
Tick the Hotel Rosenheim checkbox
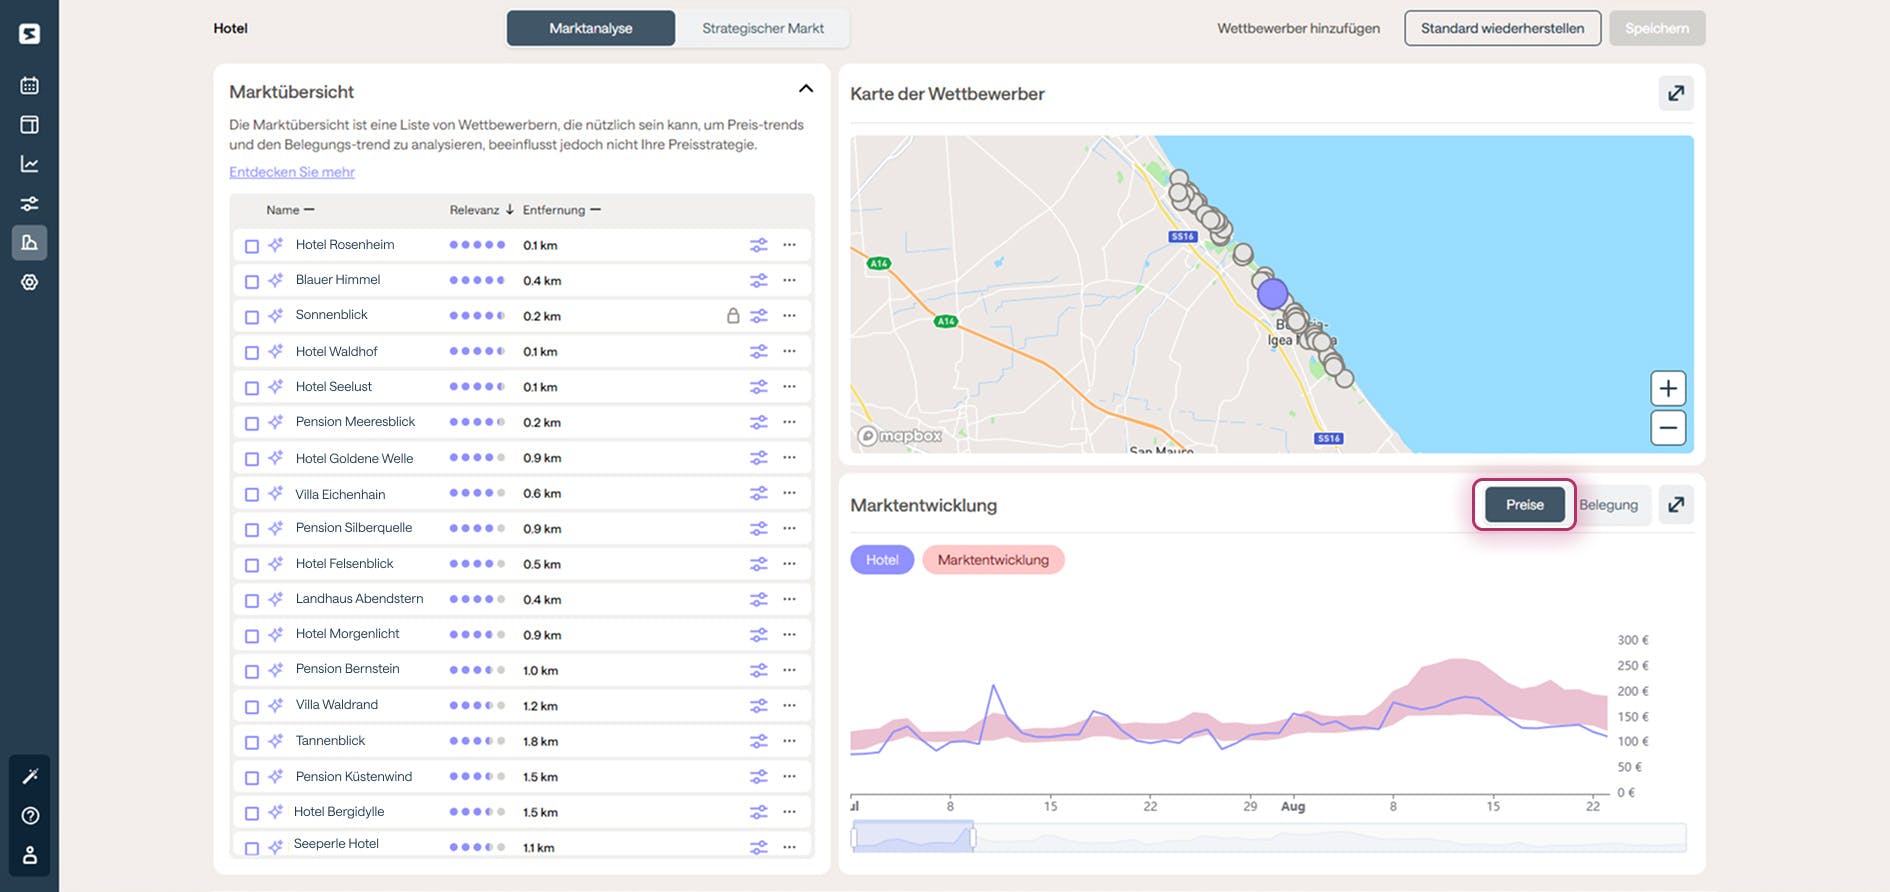(252, 246)
